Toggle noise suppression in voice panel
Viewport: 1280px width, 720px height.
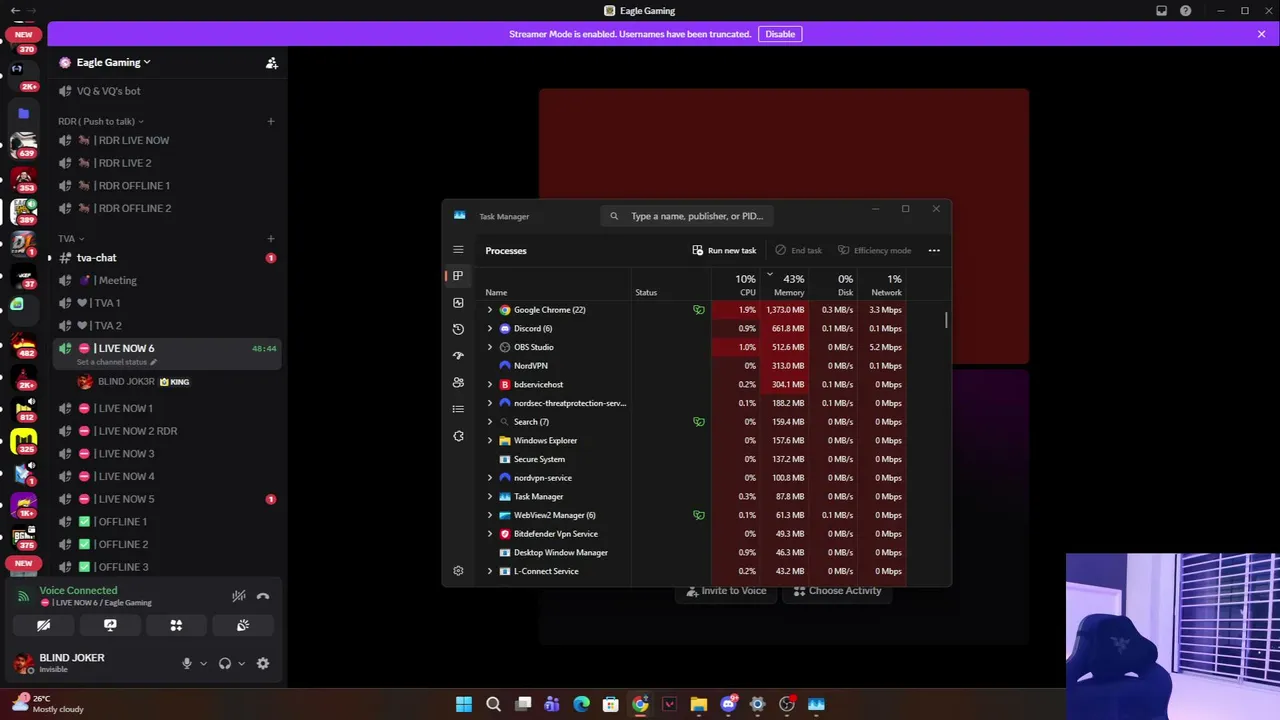pyautogui.click(x=239, y=596)
